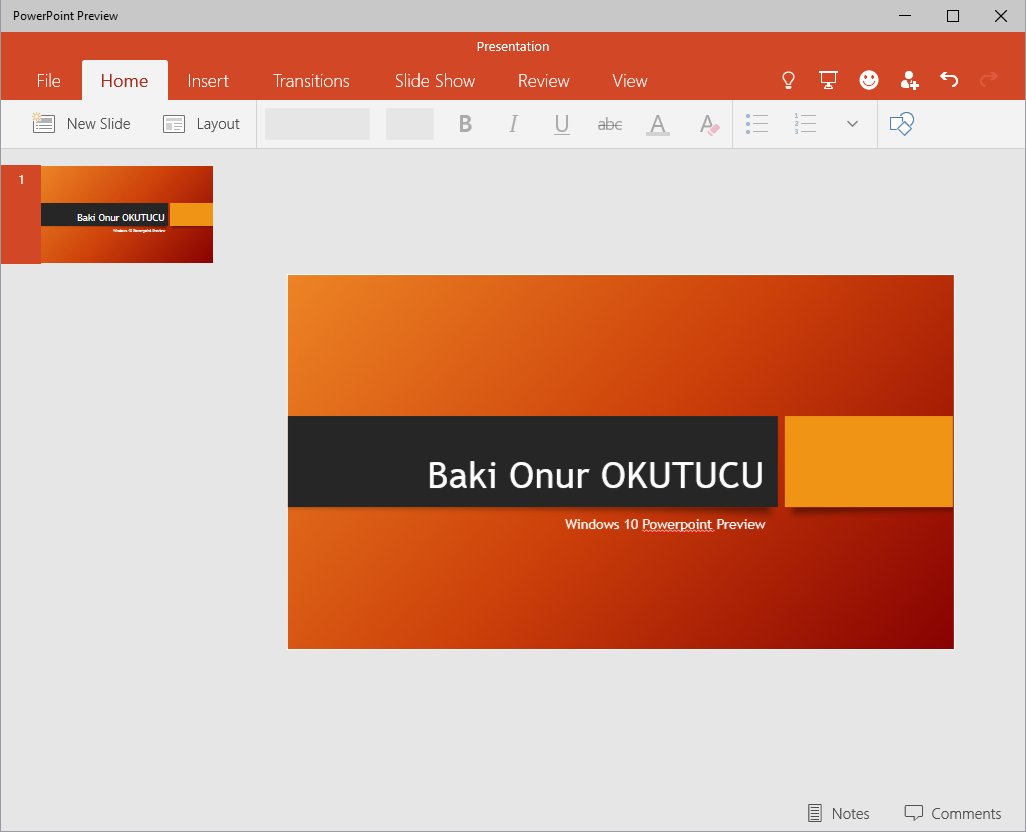1026x832 pixels.
Task: Click the title text Baki Onur OKUTUCU
Action: pos(595,475)
